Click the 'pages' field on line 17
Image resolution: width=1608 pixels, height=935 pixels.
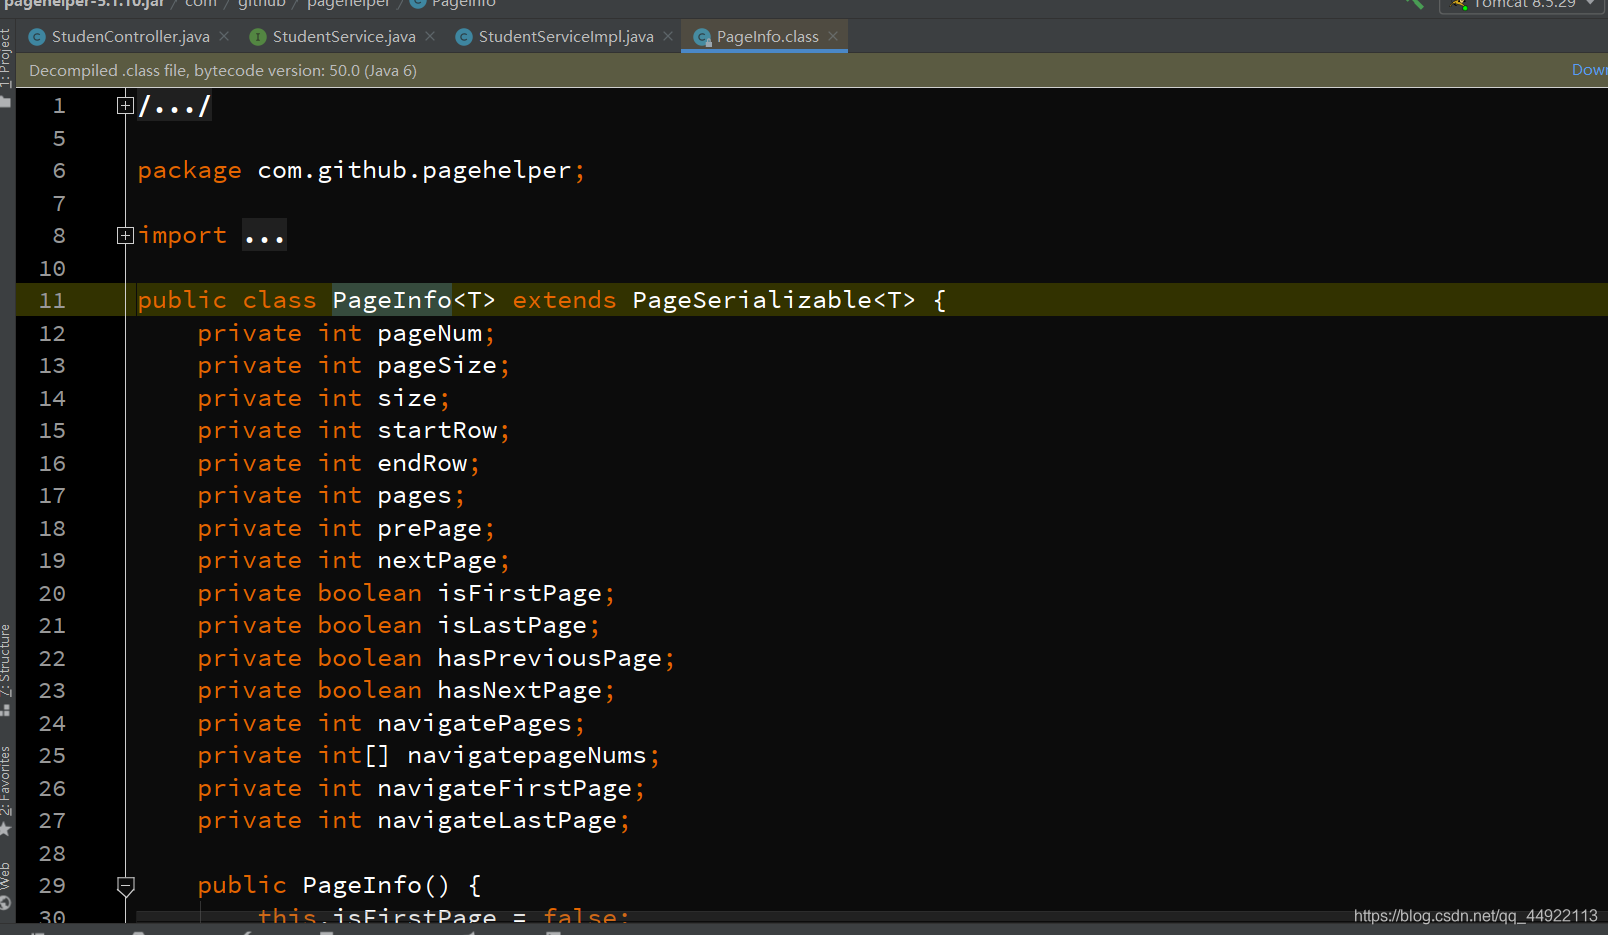coord(414,496)
